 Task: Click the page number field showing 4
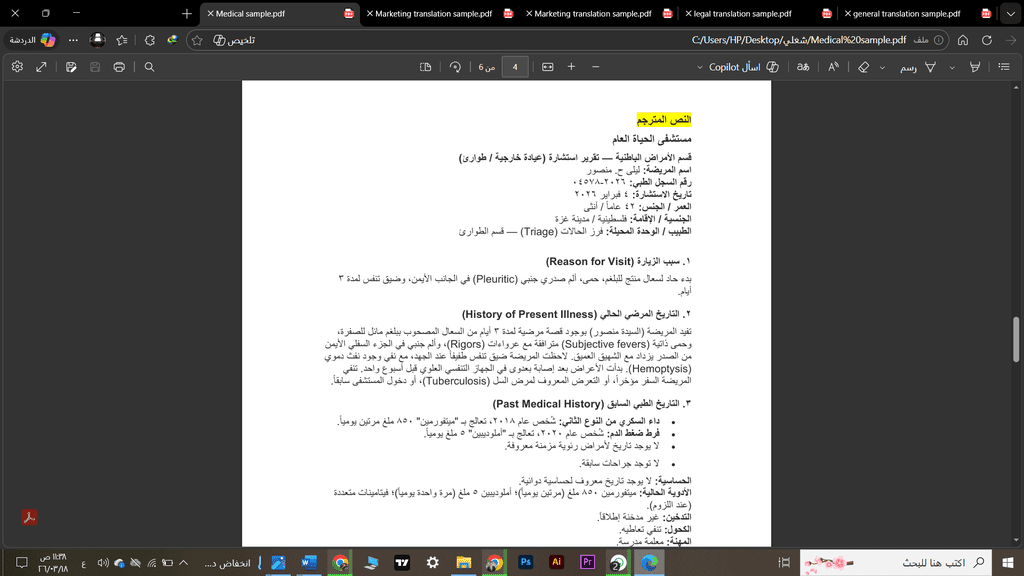click(x=515, y=67)
